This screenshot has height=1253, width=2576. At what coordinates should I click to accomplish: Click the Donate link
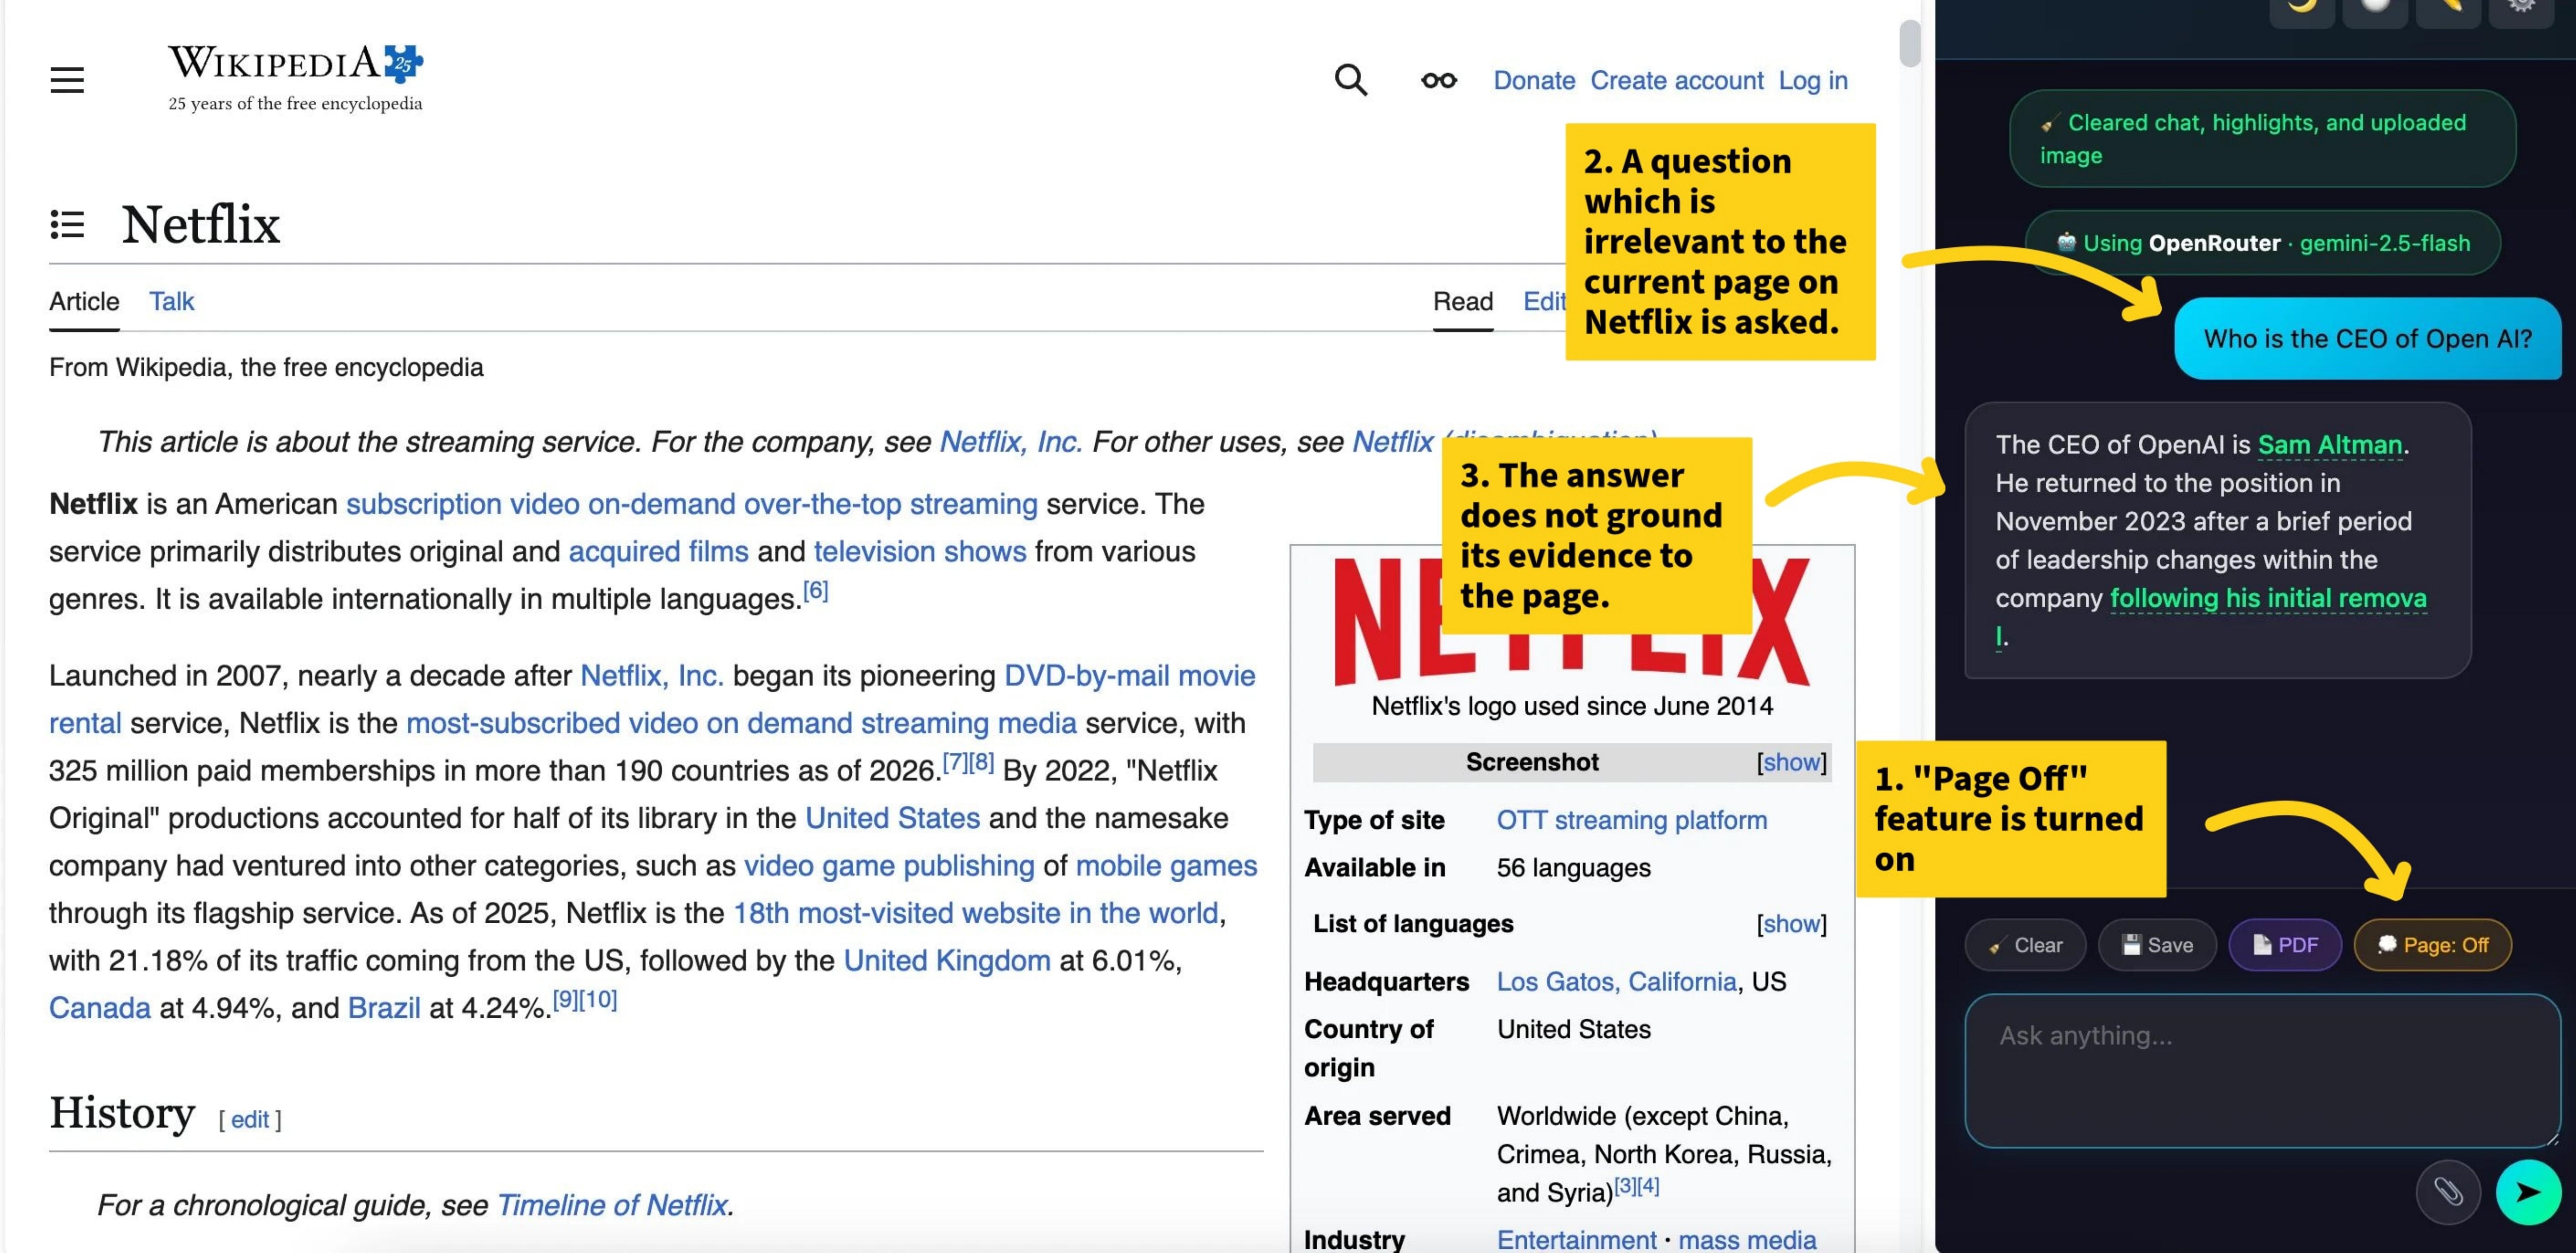[x=1534, y=80]
